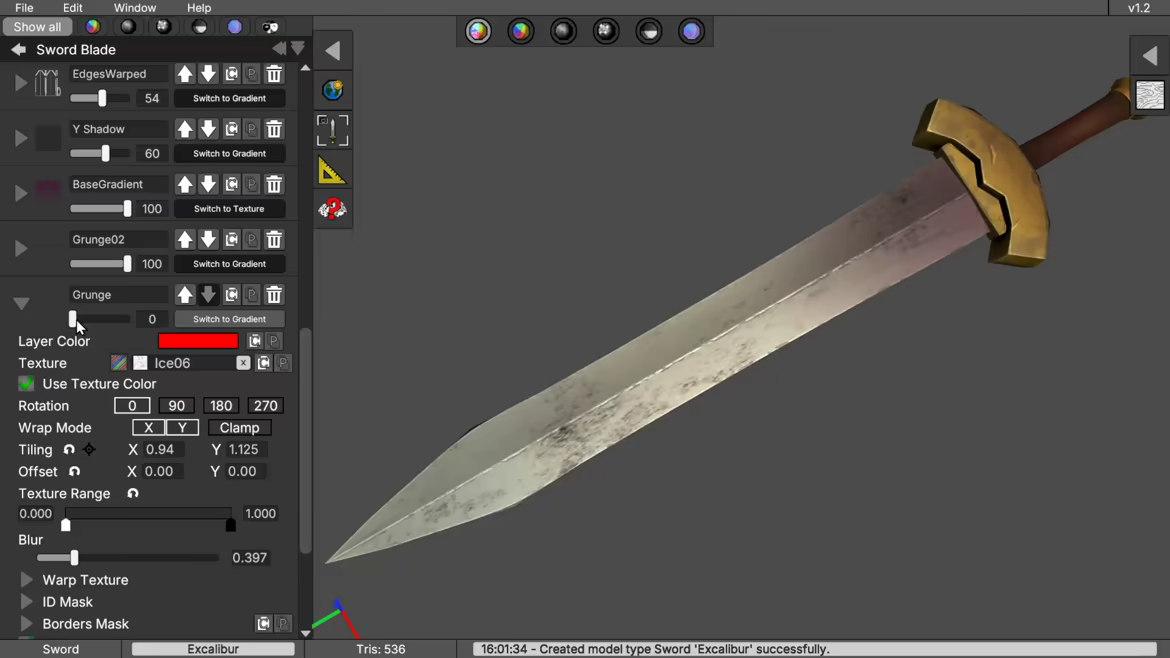The image size is (1170, 658).
Task: Copy the Layer Color value
Action: 254,341
